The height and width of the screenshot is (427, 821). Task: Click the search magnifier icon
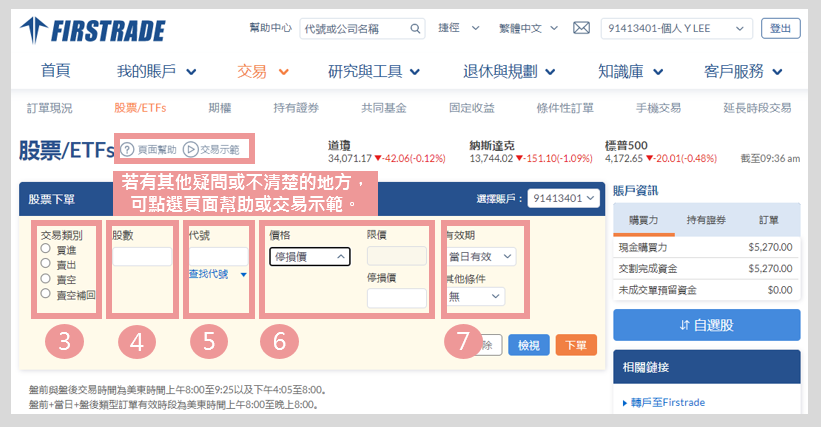[415, 29]
